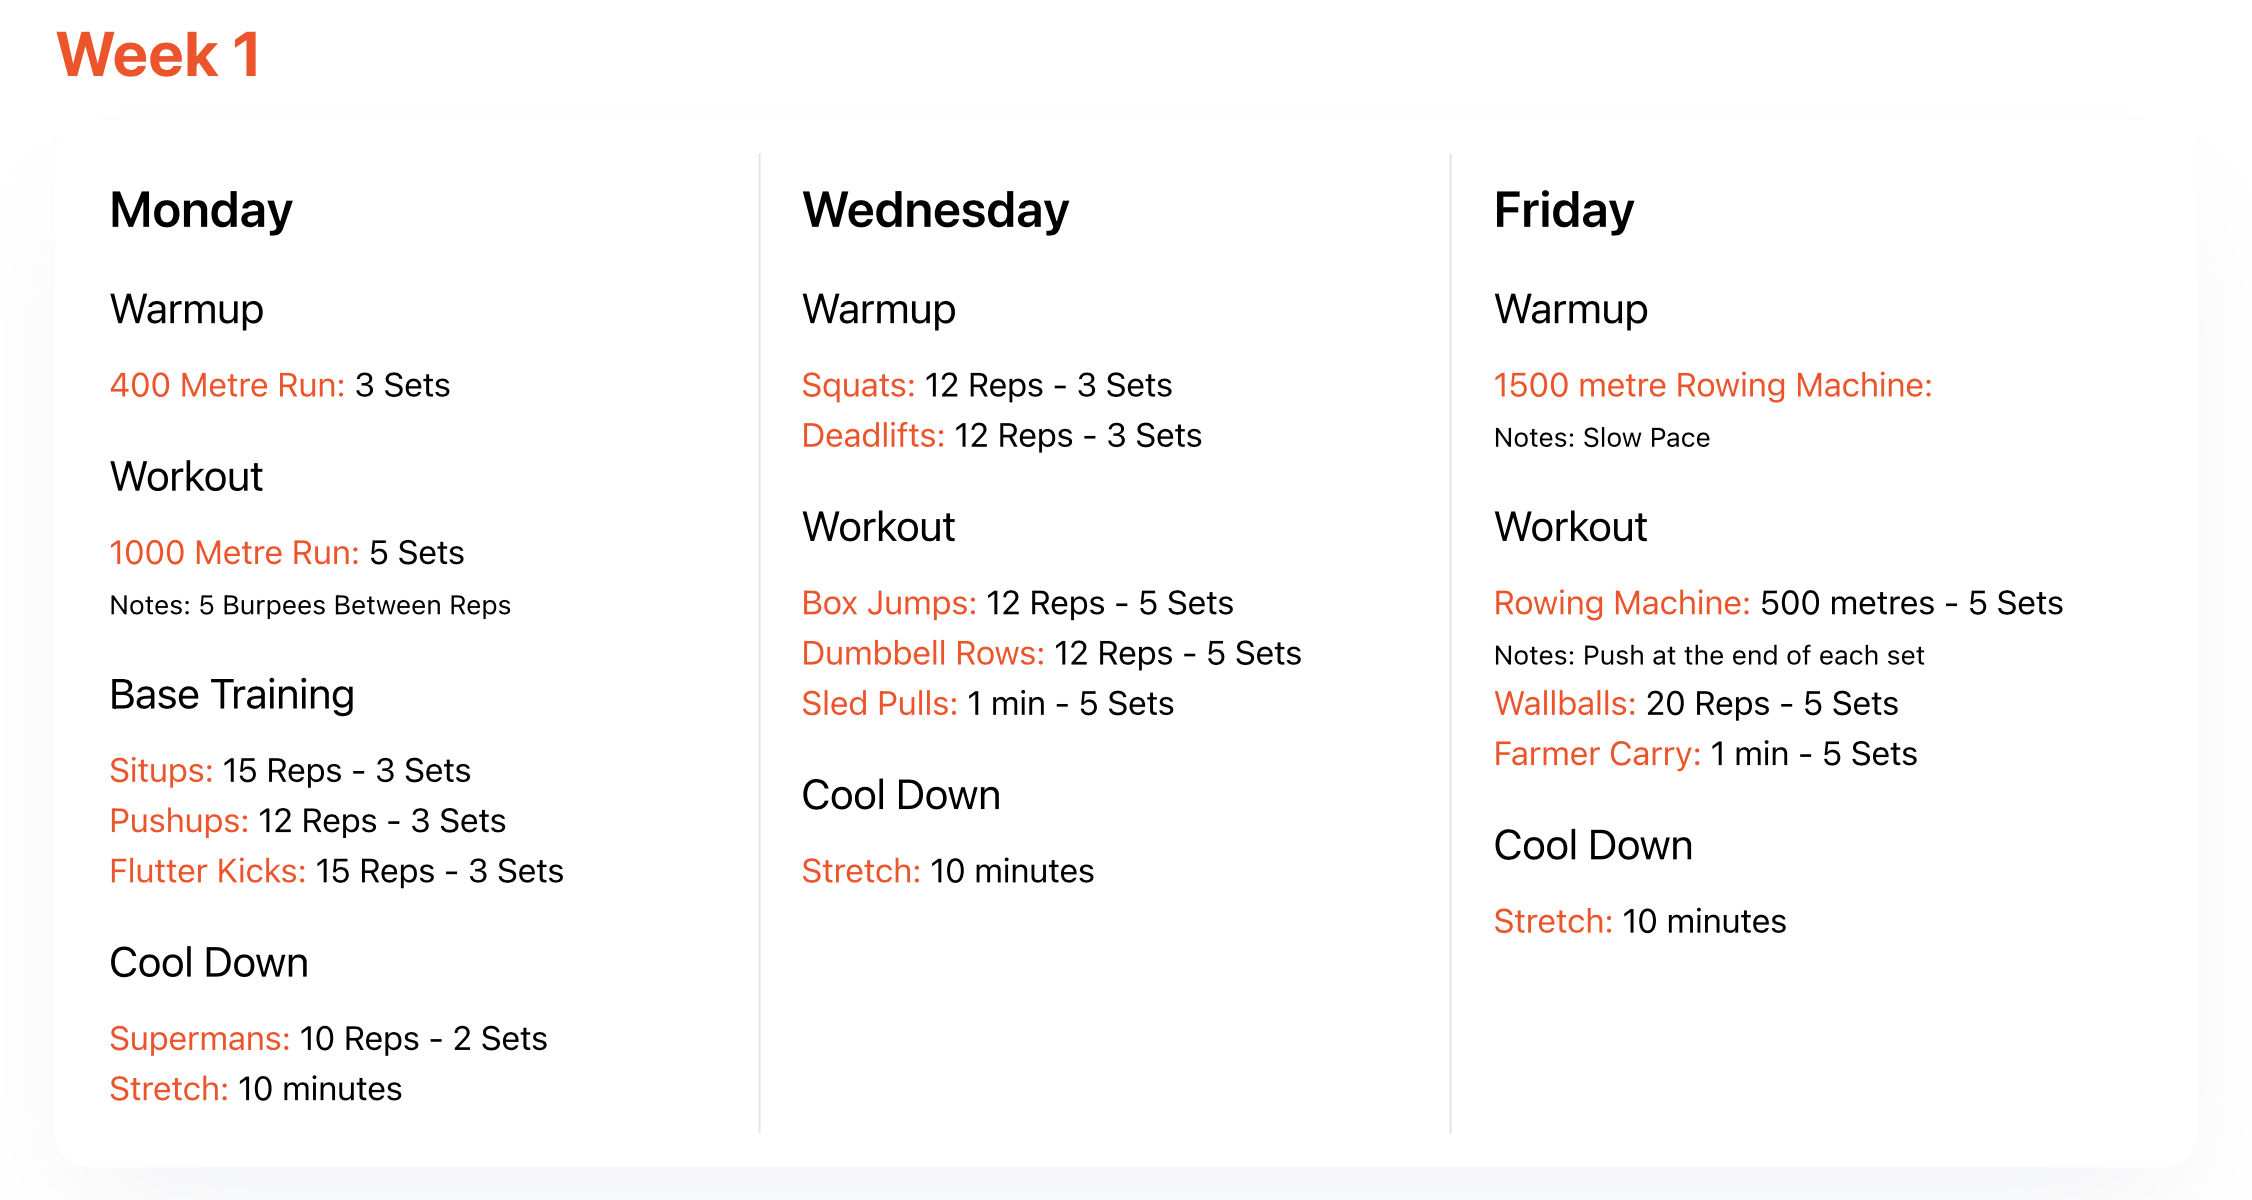Select the Farmer Carry exercise

[x=1597, y=753]
